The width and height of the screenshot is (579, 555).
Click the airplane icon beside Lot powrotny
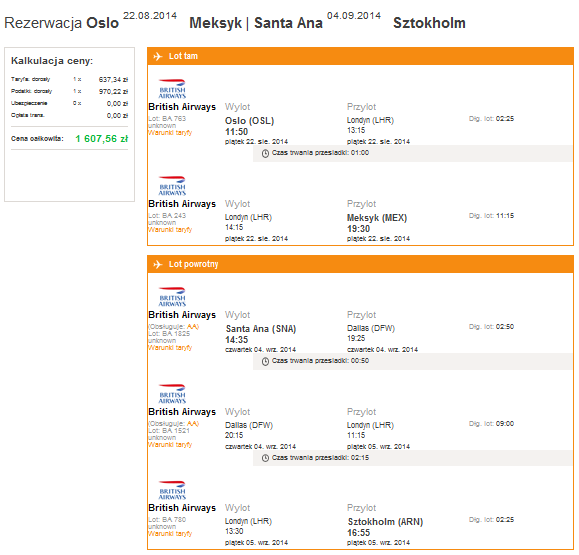158,264
